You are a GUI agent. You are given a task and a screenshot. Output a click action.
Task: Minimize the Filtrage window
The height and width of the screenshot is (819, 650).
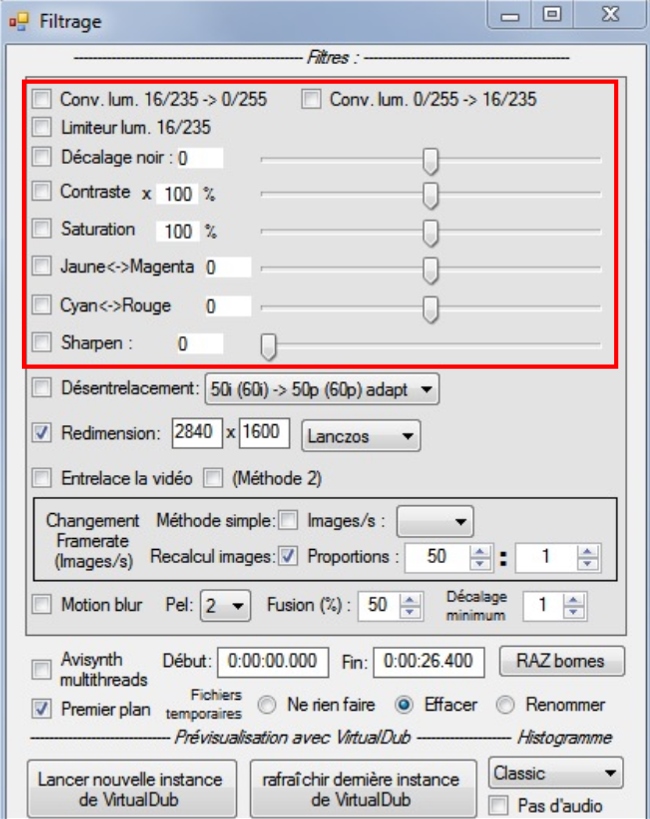(510, 16)
